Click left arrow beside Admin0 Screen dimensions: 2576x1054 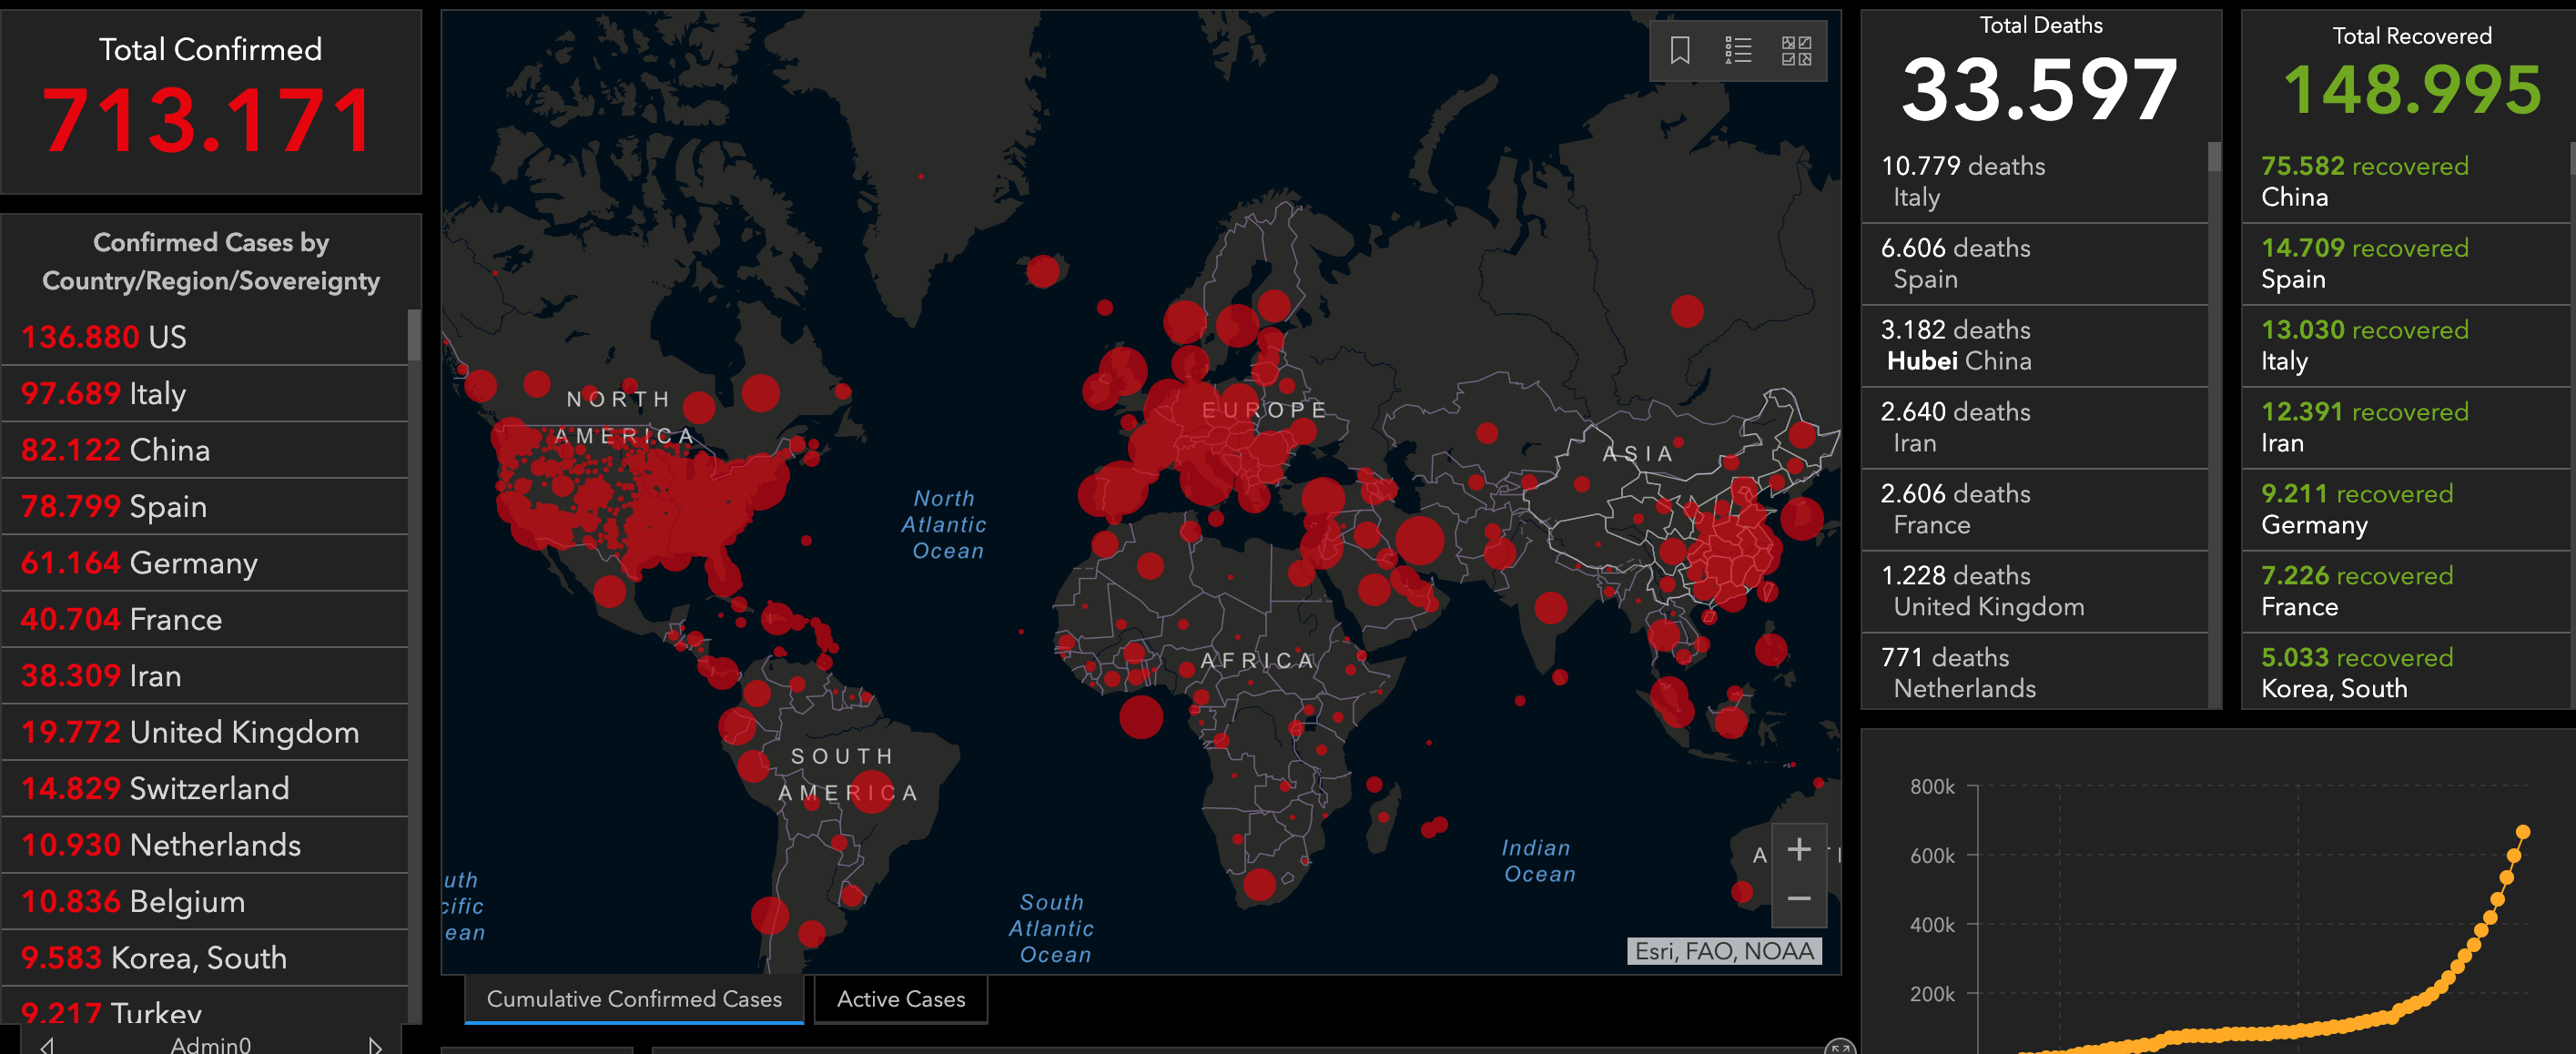point(47,1045)
